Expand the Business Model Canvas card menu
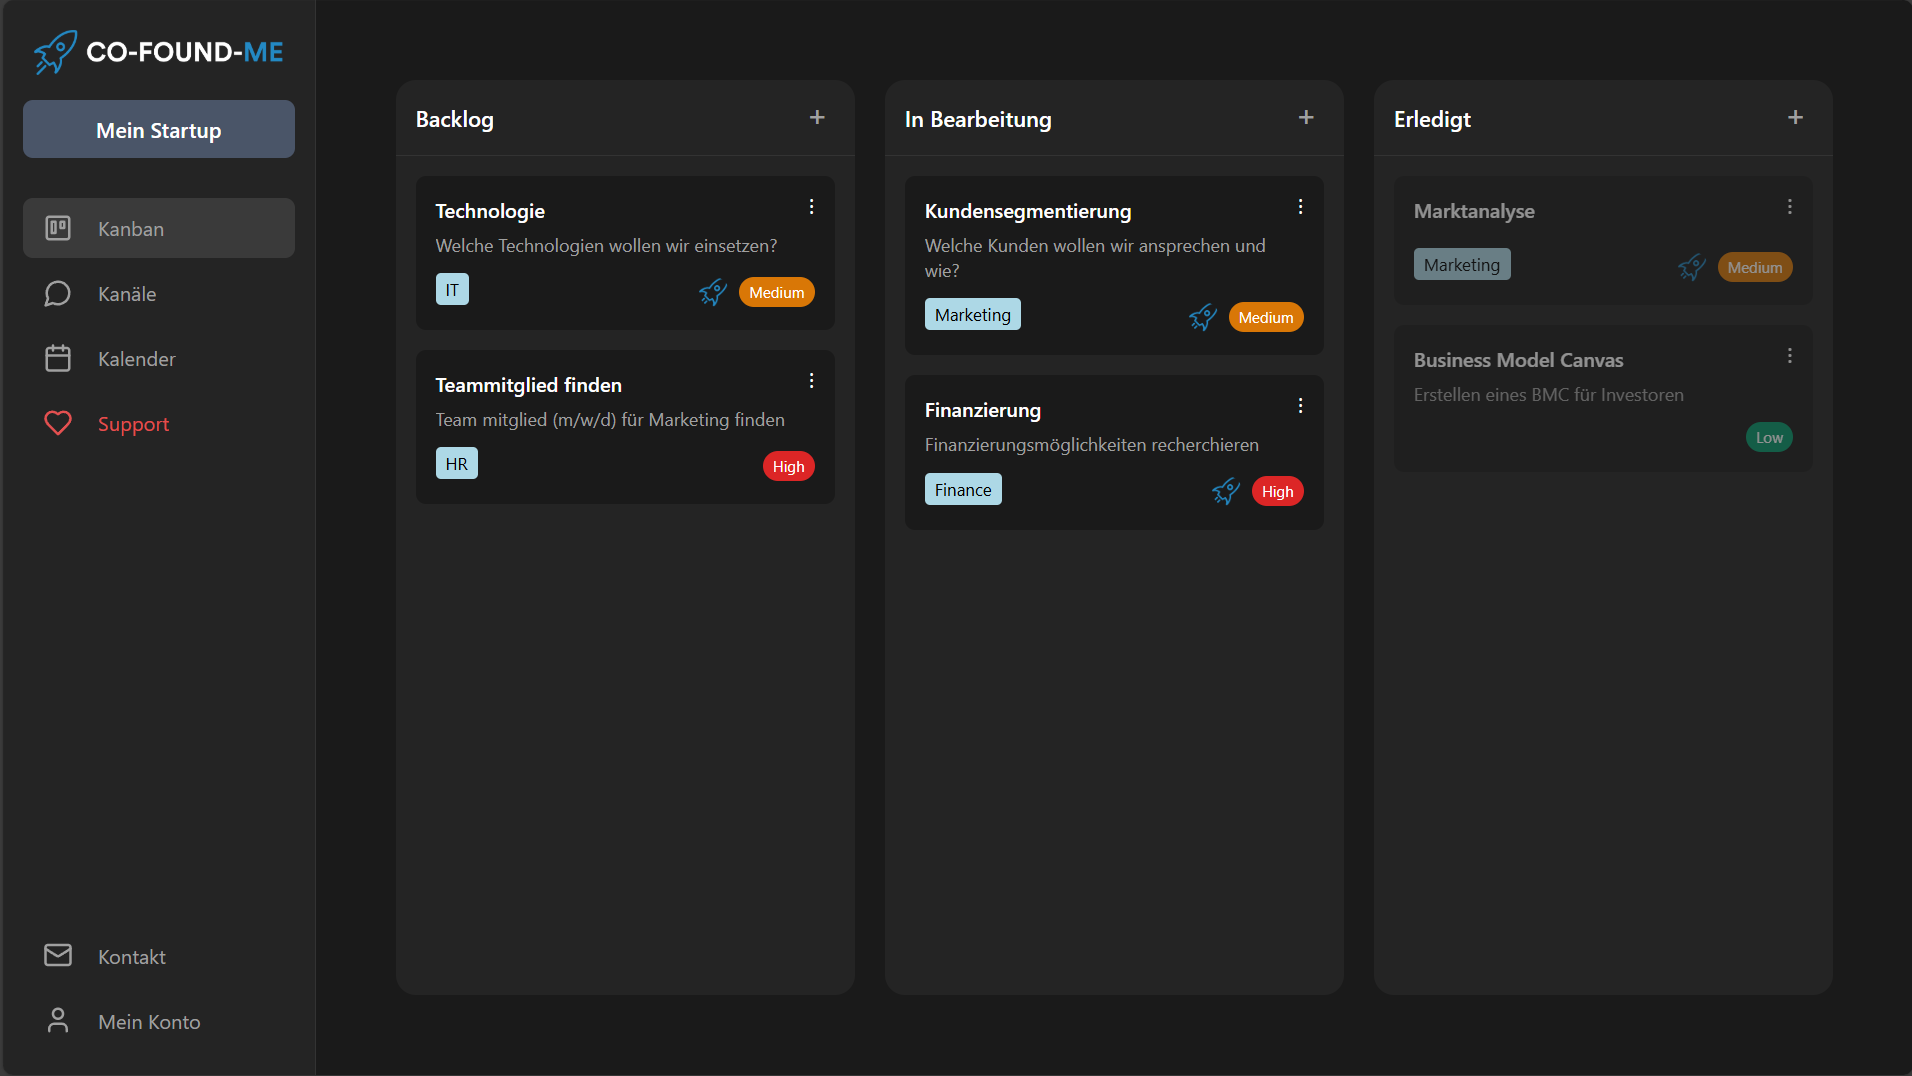 [1789, 356]
